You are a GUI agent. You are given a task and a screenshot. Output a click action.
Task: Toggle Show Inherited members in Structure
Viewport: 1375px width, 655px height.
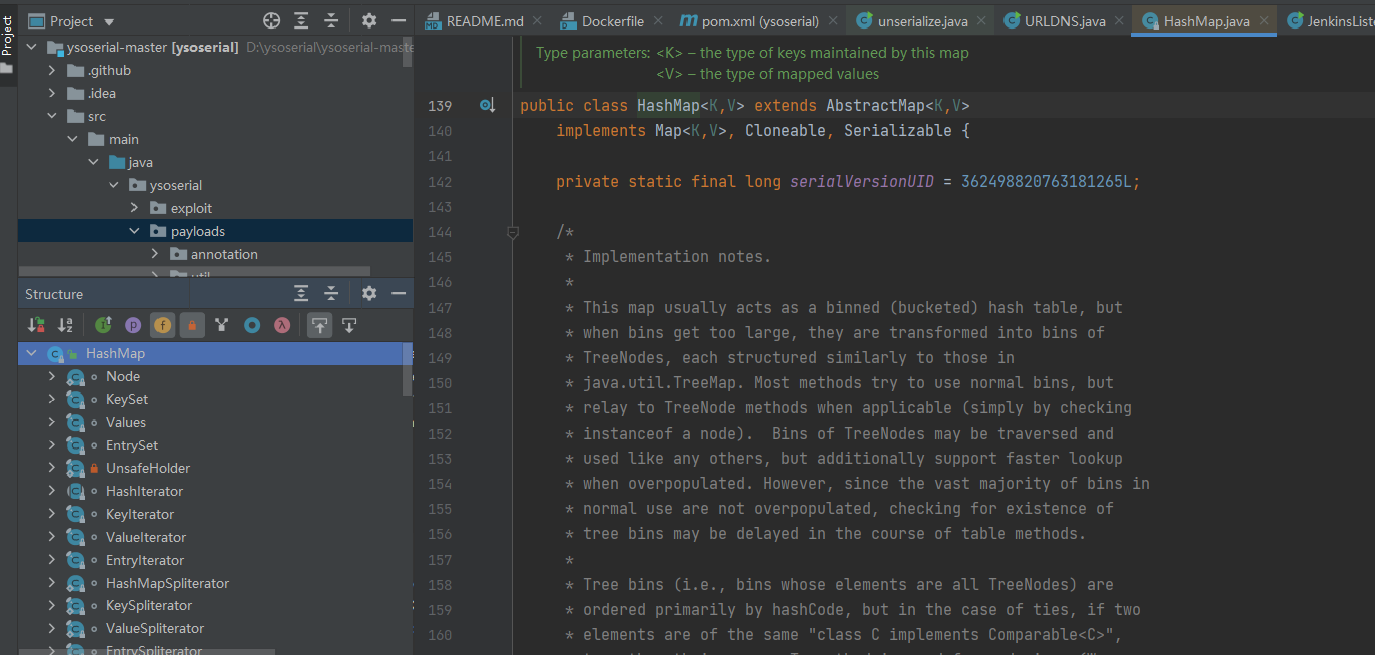click(x=103, y=324)
